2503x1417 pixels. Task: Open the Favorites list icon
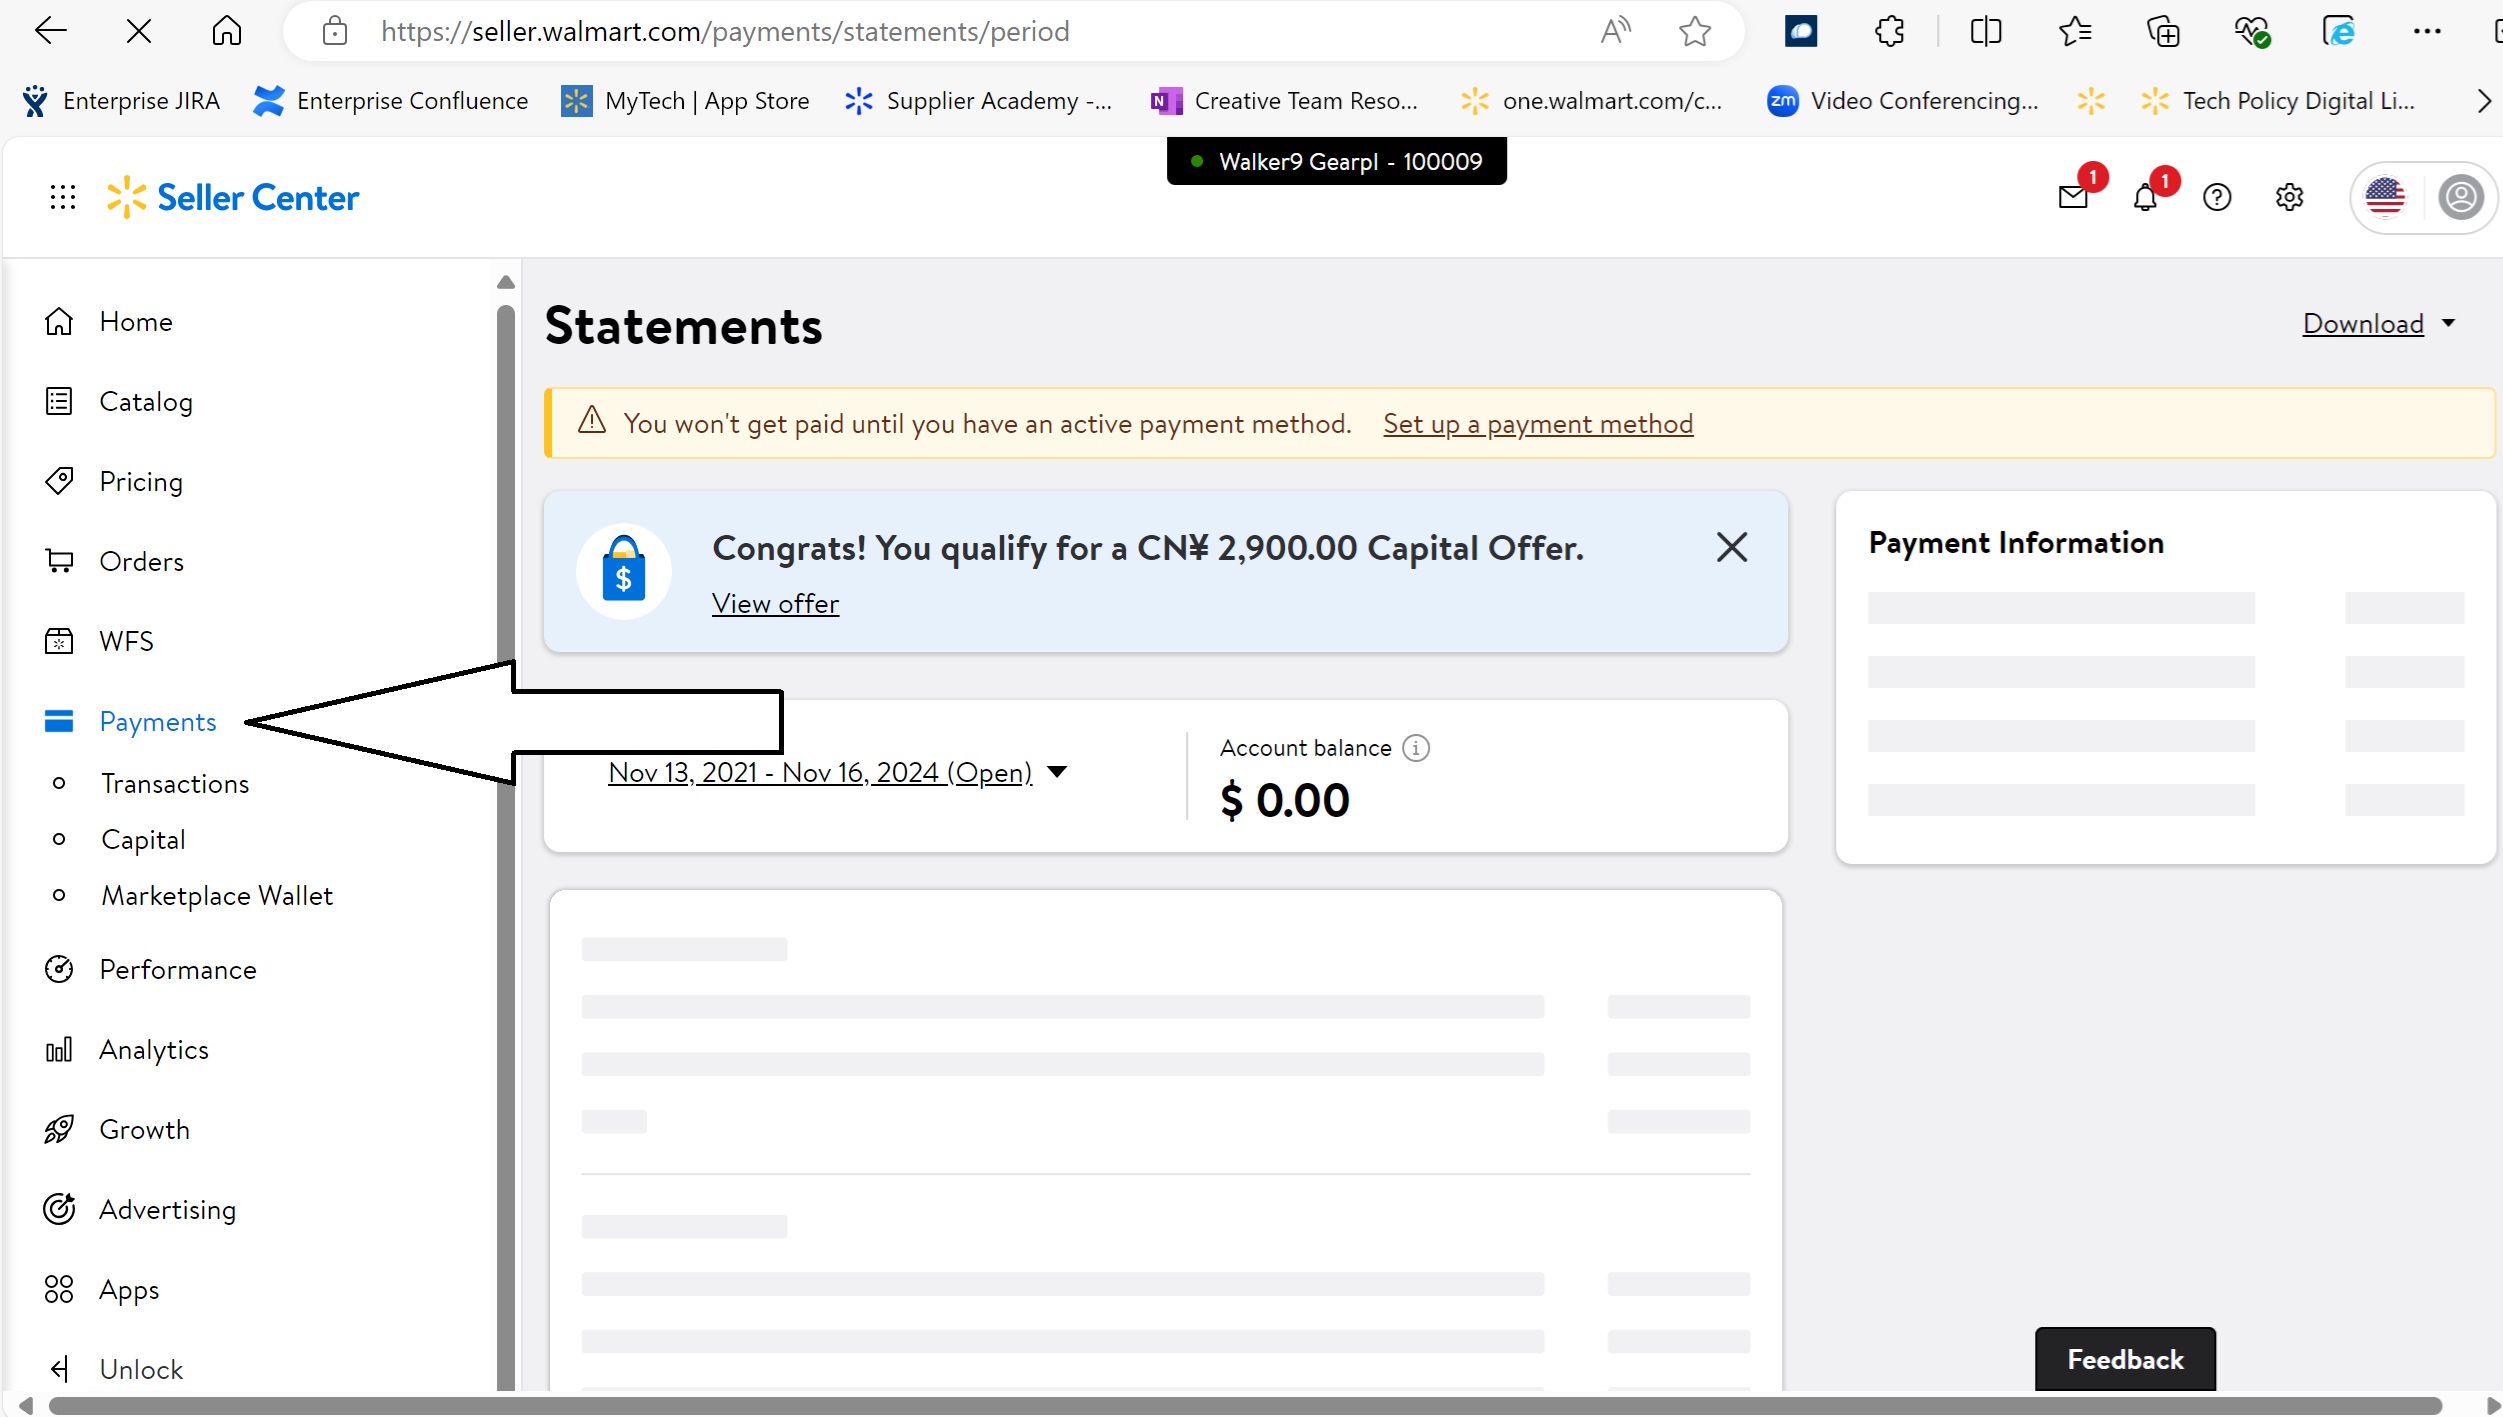tap(2075, 31)
